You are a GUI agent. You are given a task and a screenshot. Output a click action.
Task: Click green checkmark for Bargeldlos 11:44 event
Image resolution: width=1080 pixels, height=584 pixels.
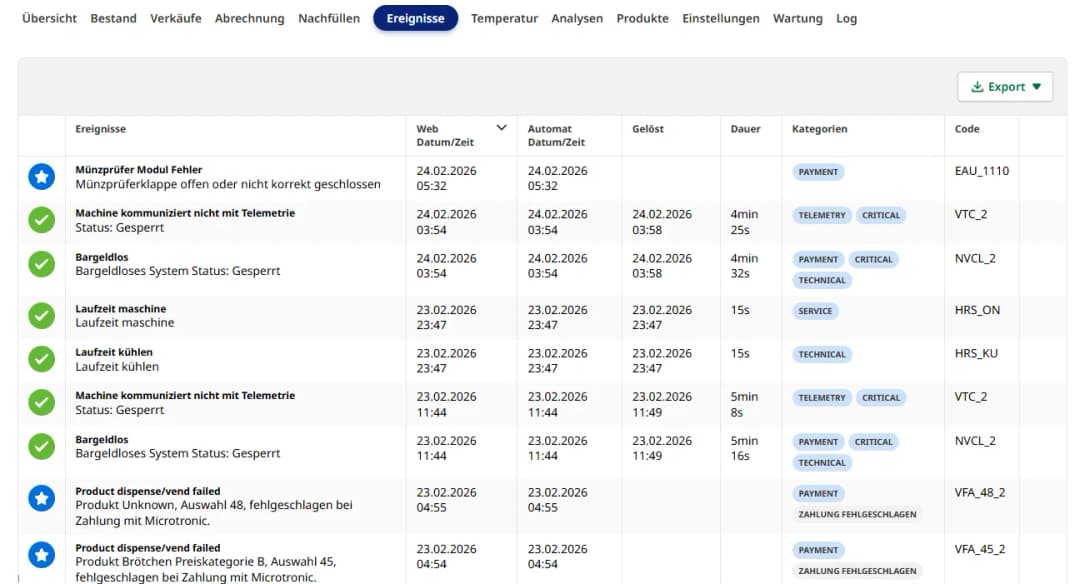(x=41, y=446)
